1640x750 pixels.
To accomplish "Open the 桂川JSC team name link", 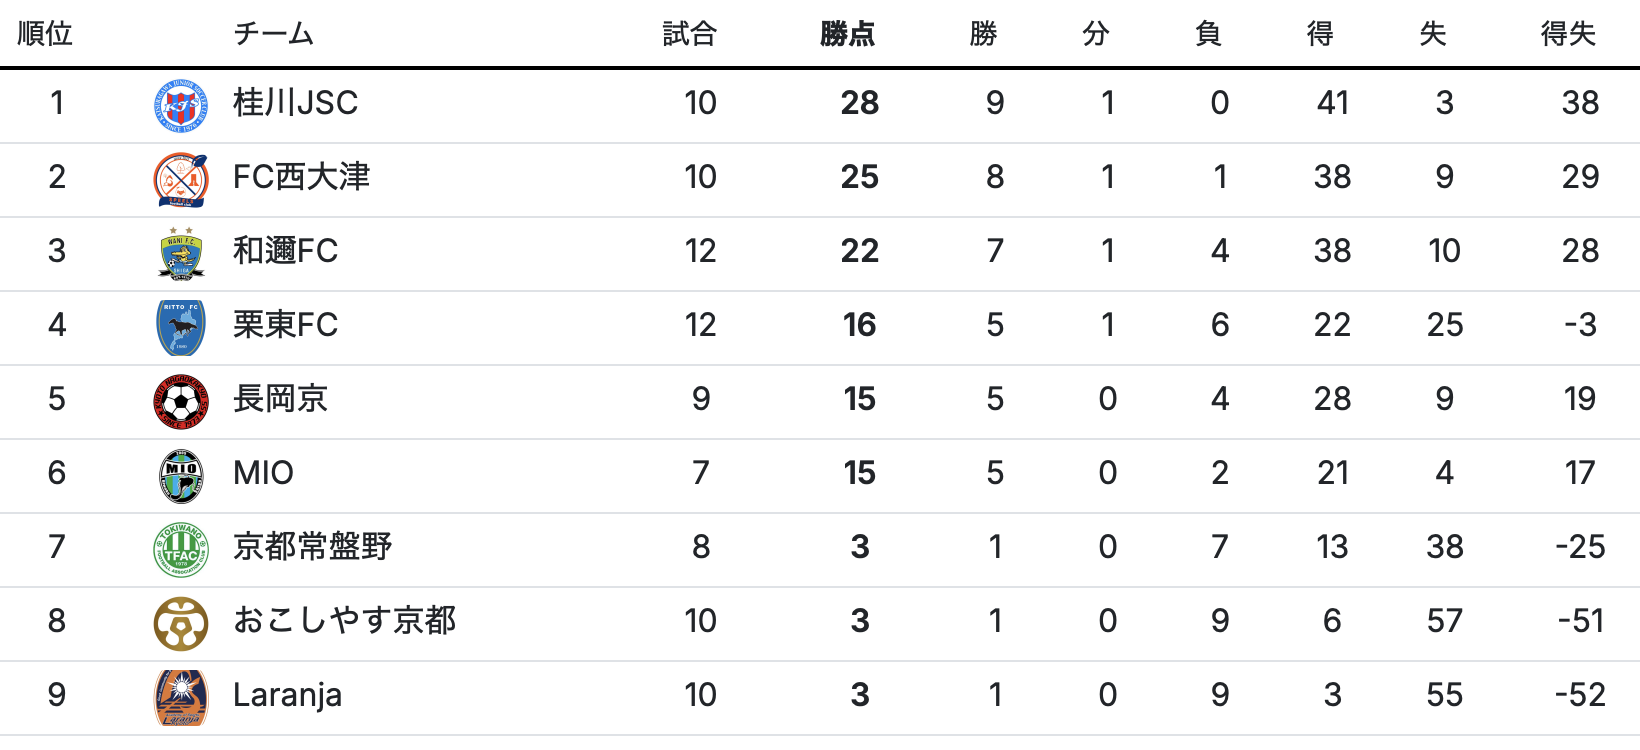I will pos(295,103).
